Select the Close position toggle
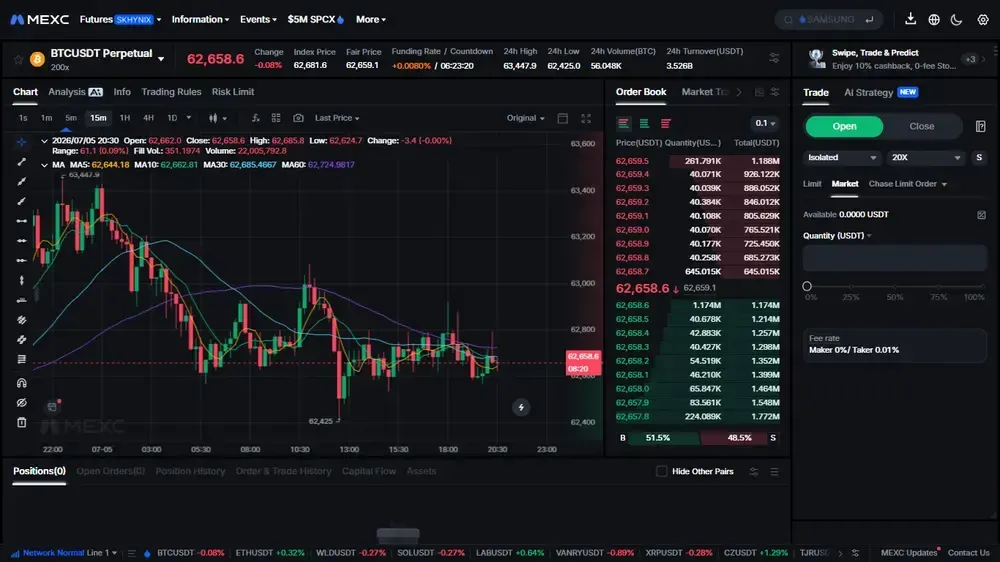The height and width of the screenshot is (562, 1000). (x=922, y=126)
